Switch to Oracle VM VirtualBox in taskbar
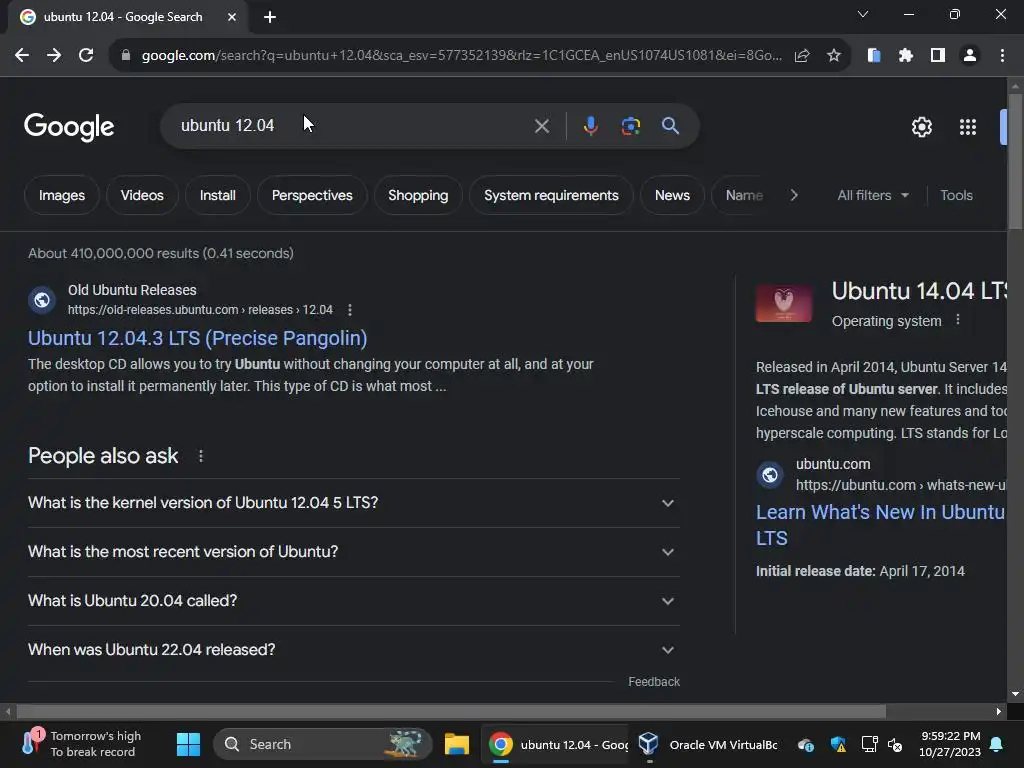Image resolution: width=1024 pixels, height=768 pixels. [x=709, y=744]
